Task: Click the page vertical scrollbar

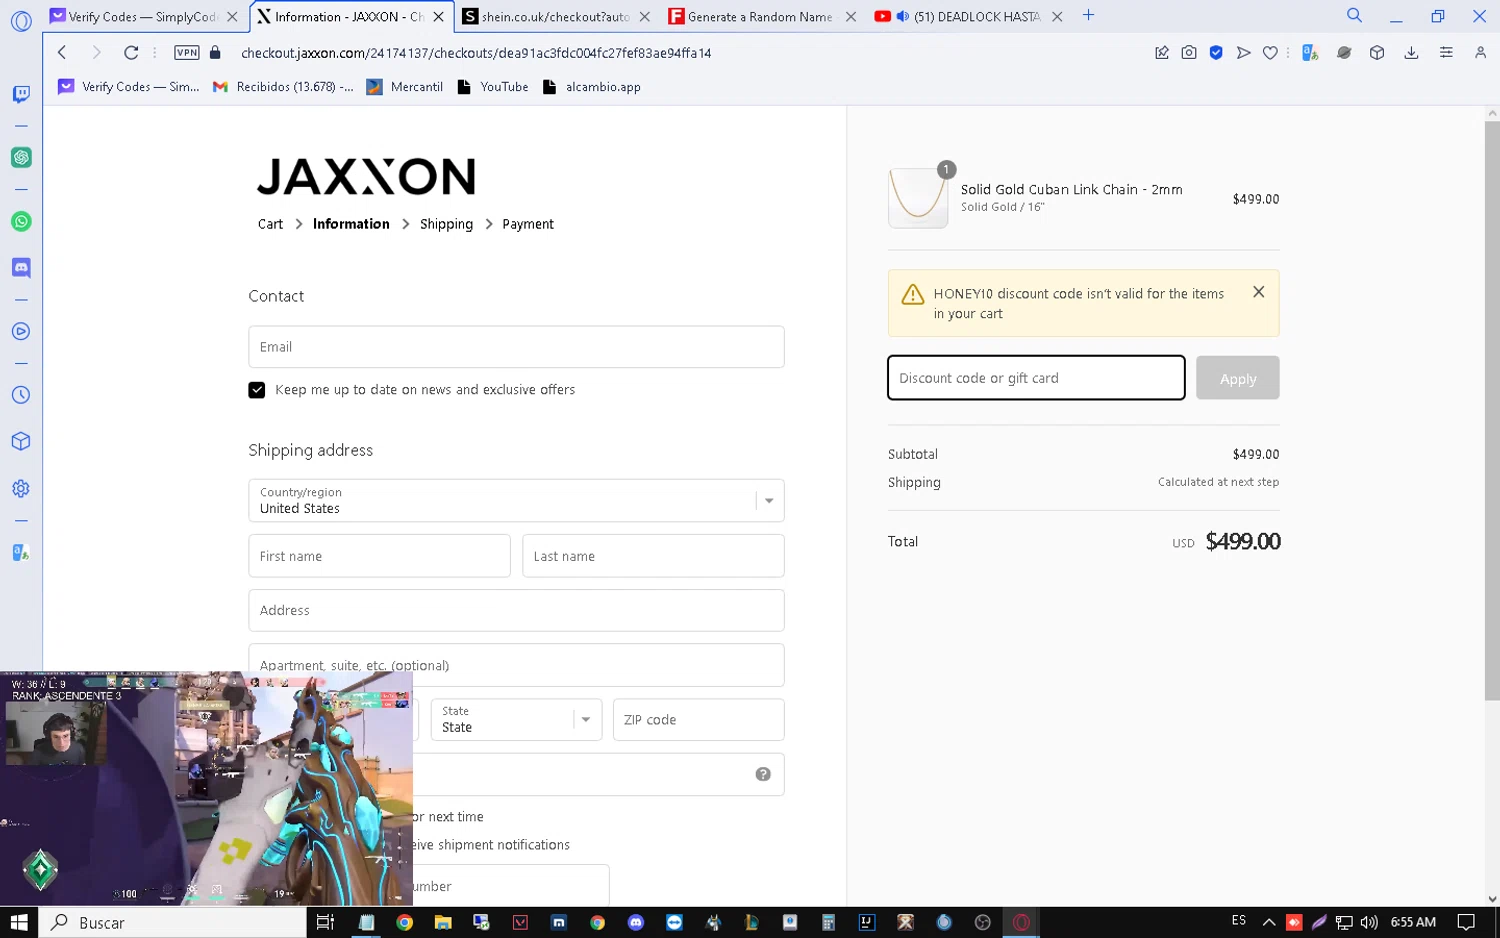Action: pos(1492,410)
